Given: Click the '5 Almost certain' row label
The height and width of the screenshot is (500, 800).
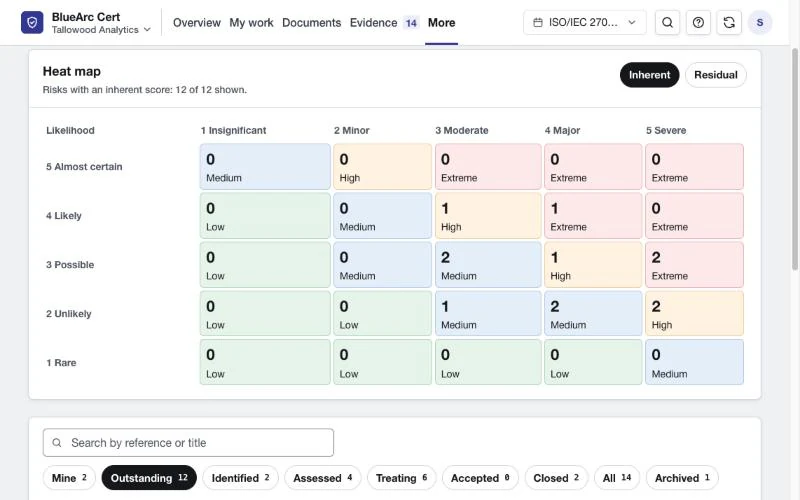Looking at the screenshot, I should coord(84,166).
